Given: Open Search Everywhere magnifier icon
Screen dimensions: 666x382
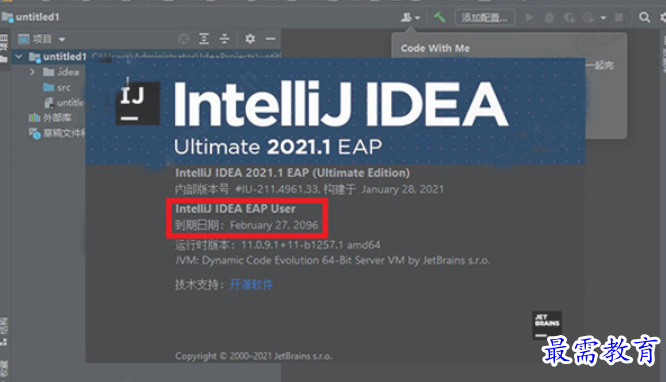Looking at the screenshot, I should [644, 17].
